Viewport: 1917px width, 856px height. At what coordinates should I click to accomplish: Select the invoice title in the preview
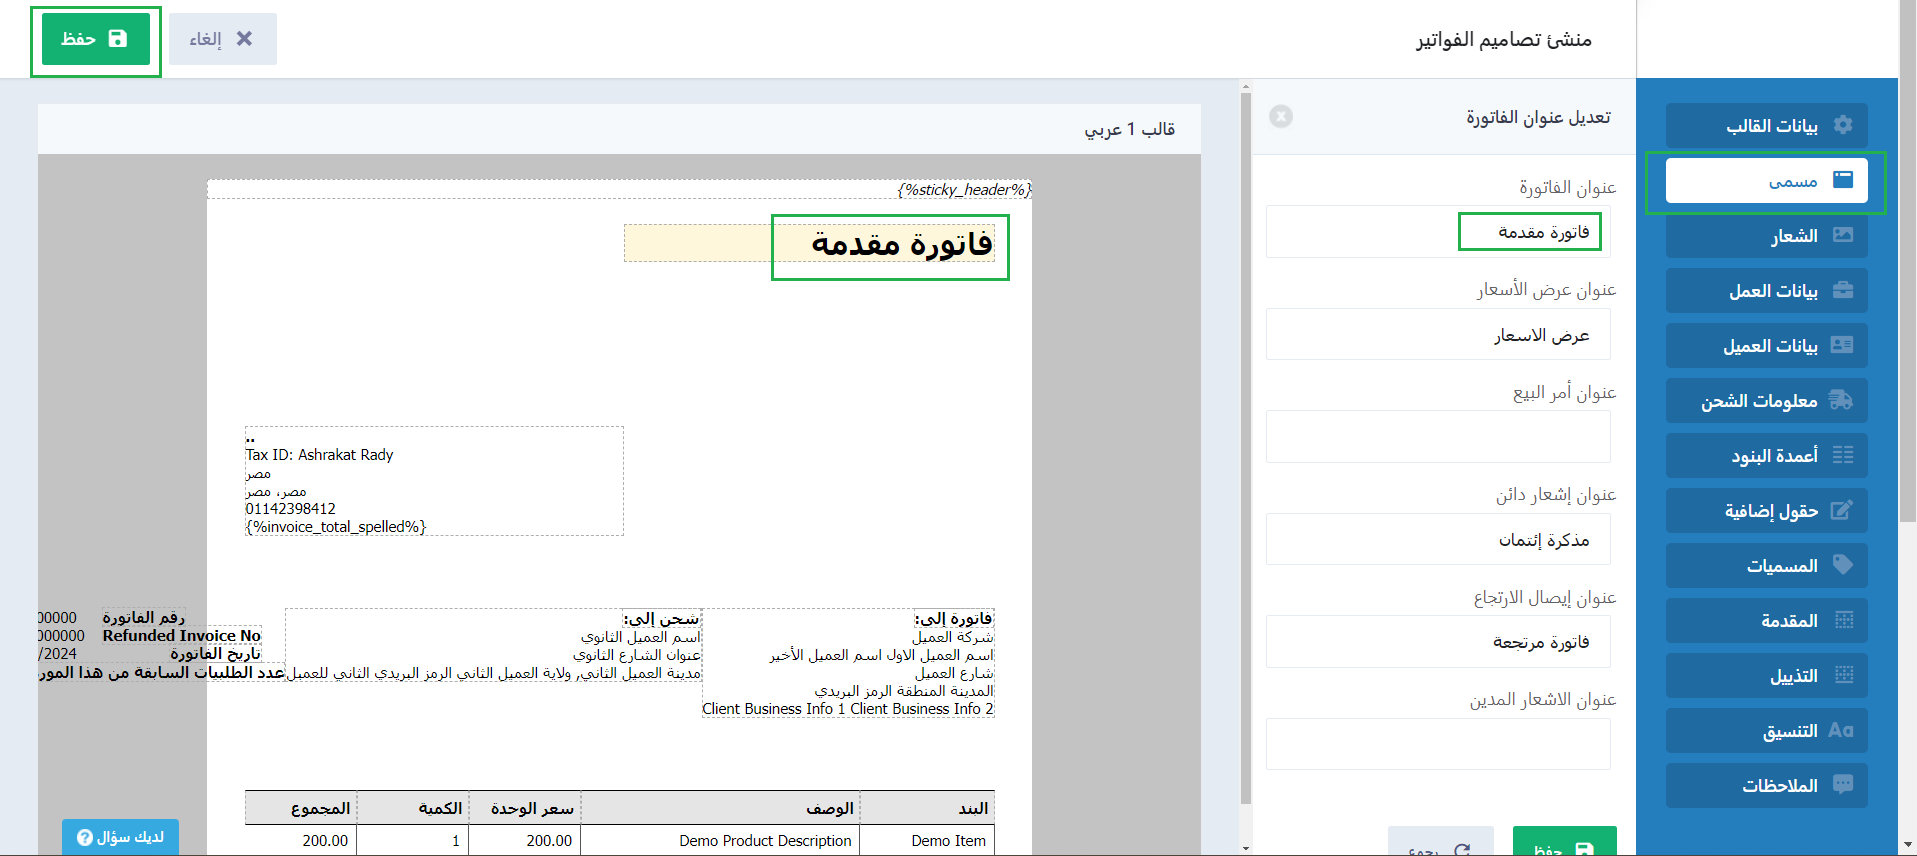pos(900,244)
